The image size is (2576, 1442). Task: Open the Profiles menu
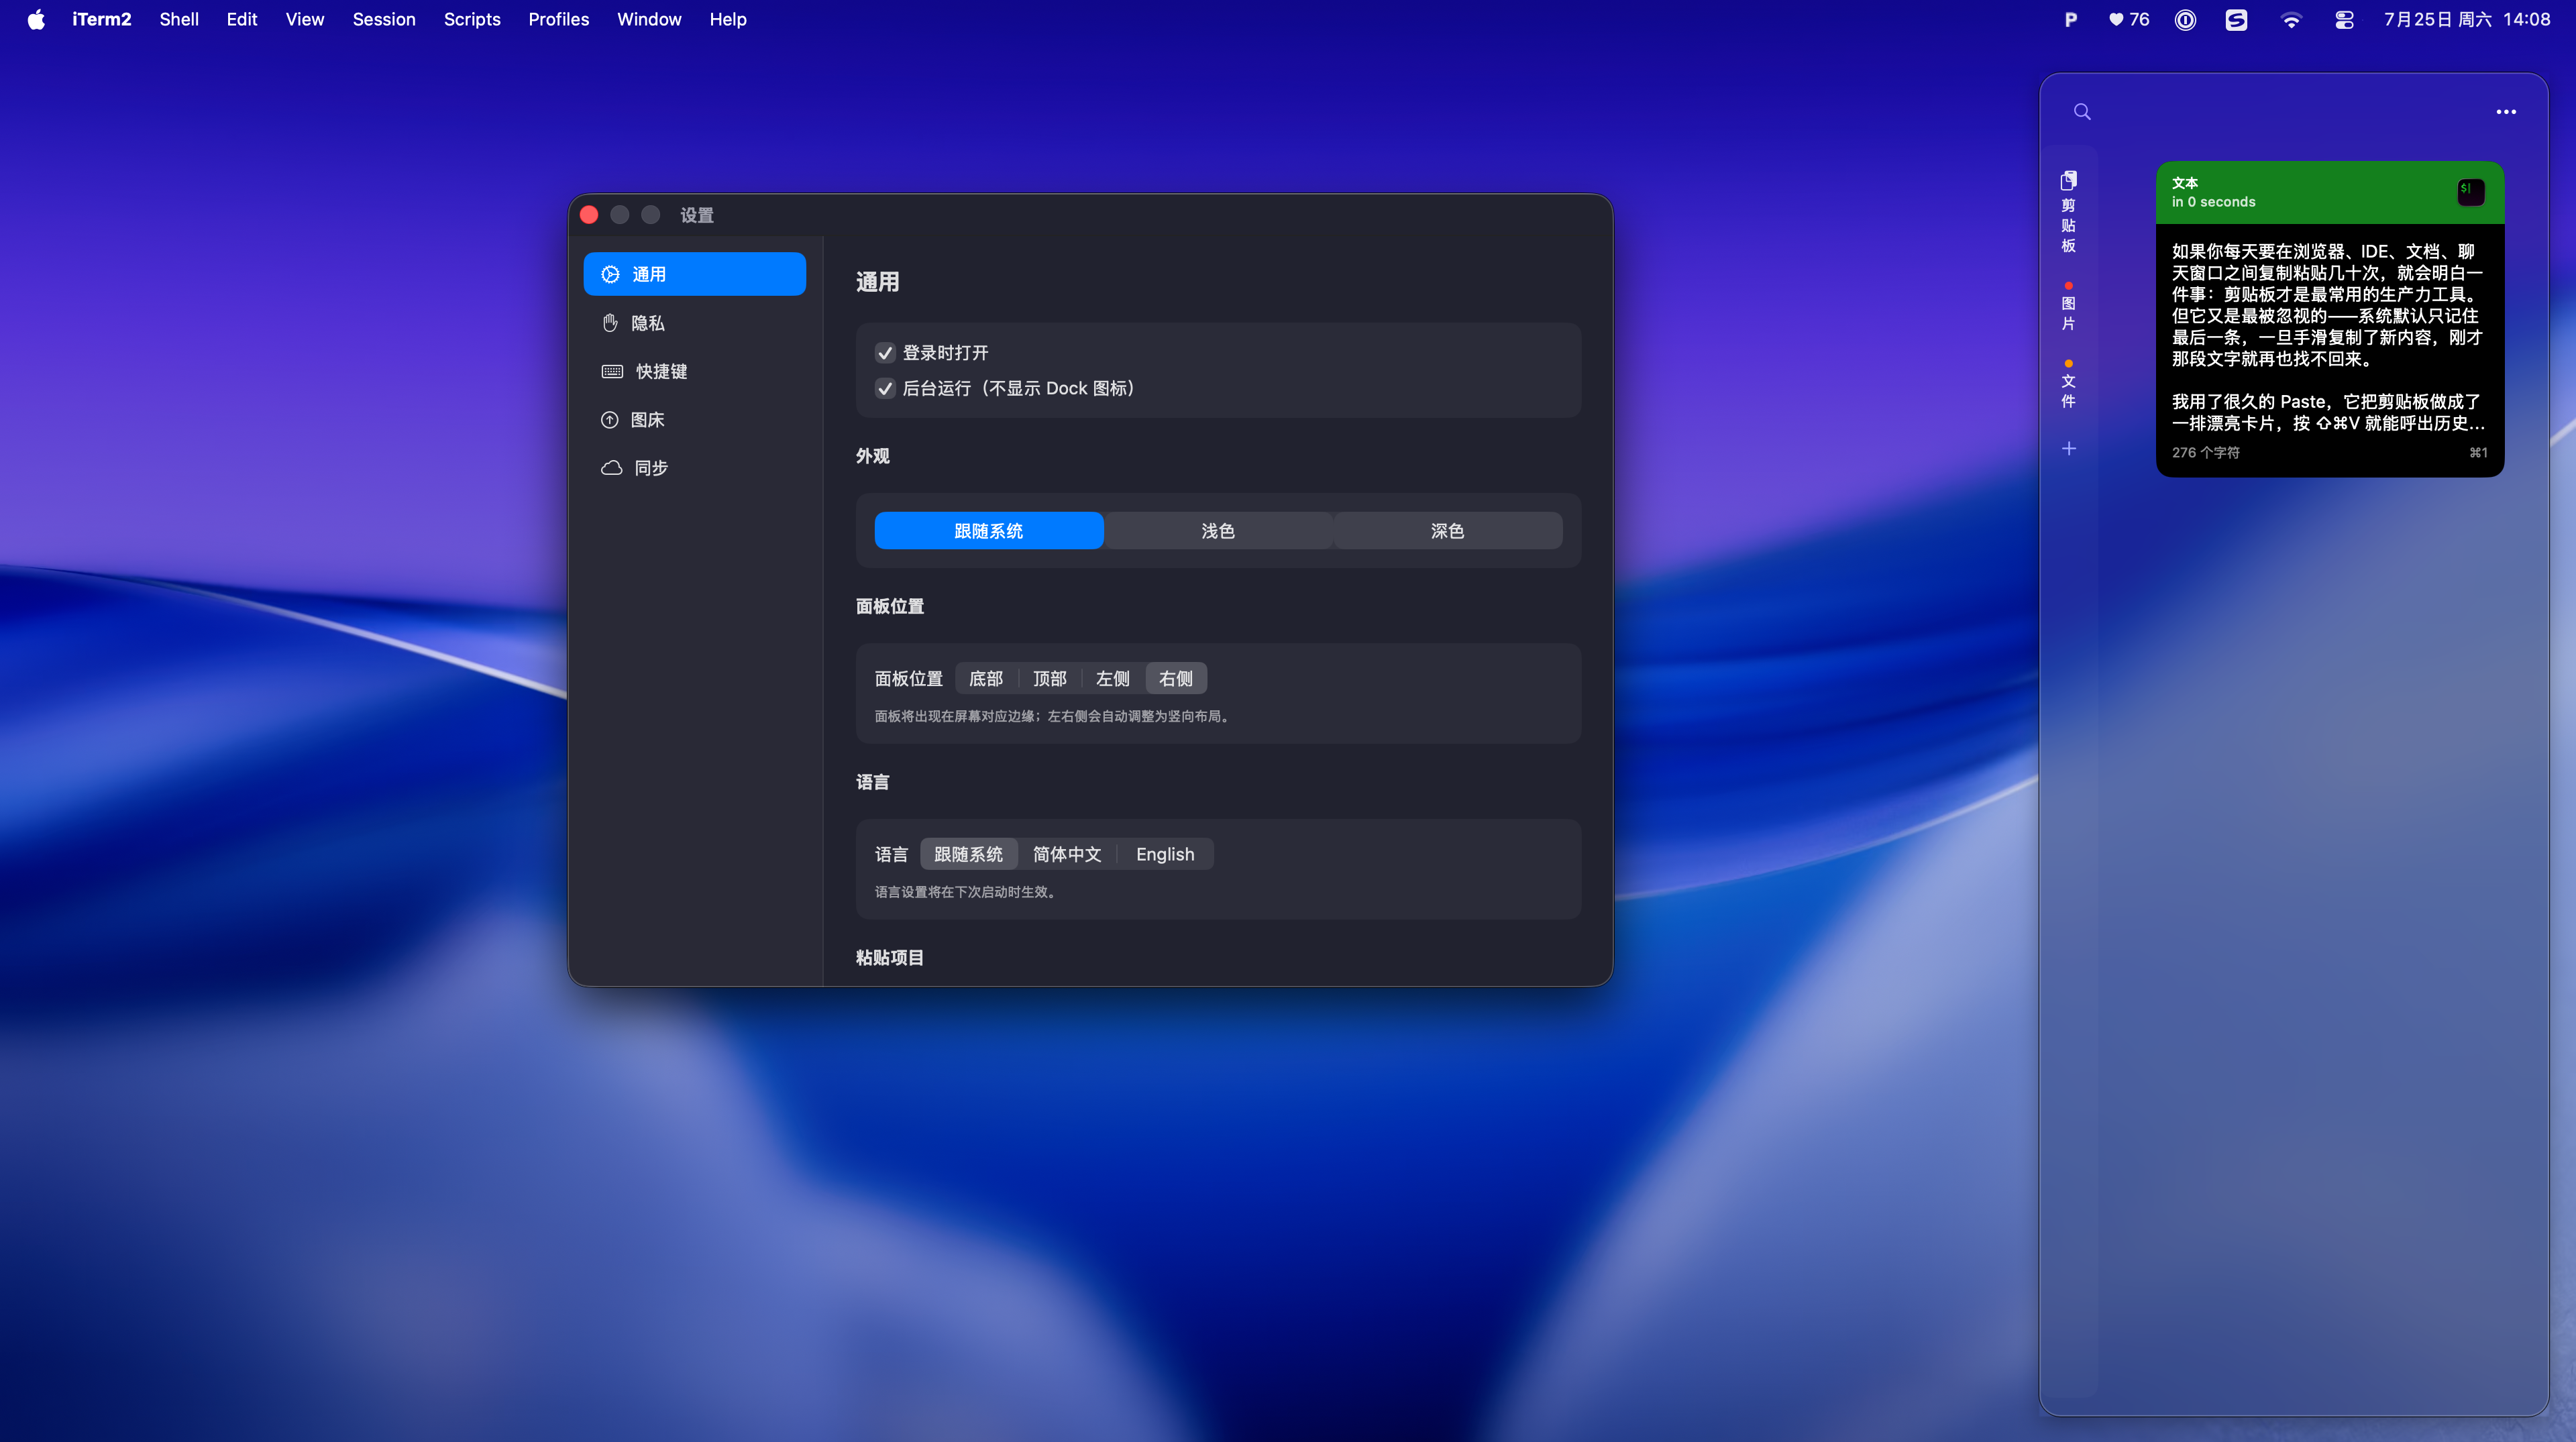(558, 19)
